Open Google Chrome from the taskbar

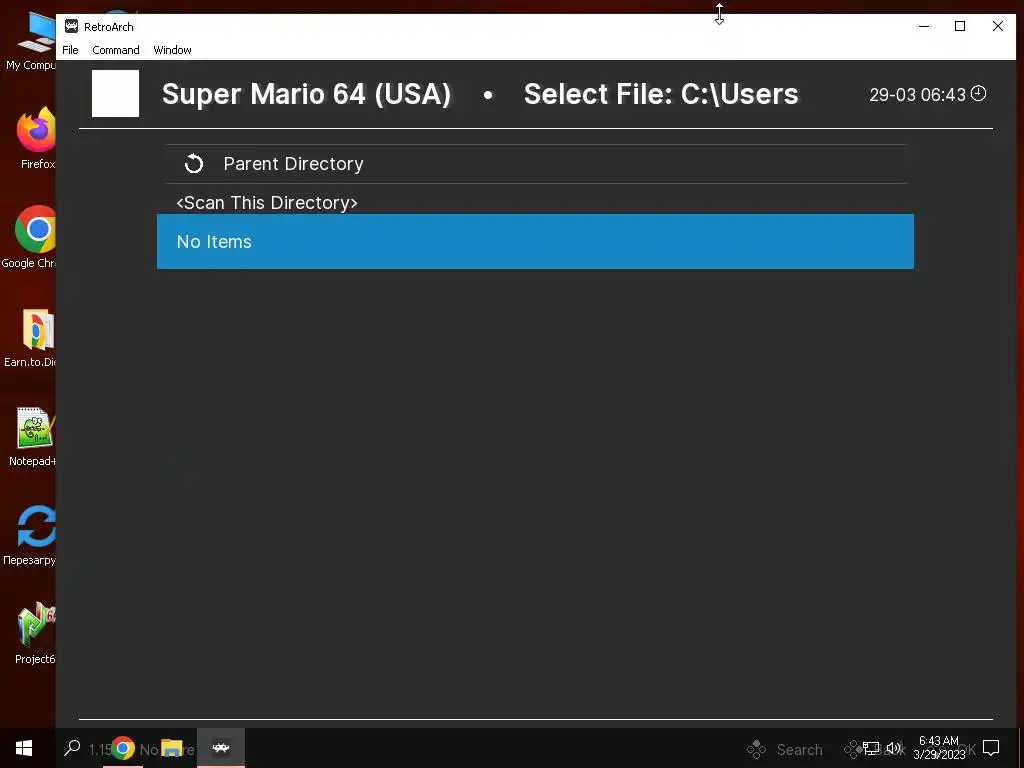[122, 748]
